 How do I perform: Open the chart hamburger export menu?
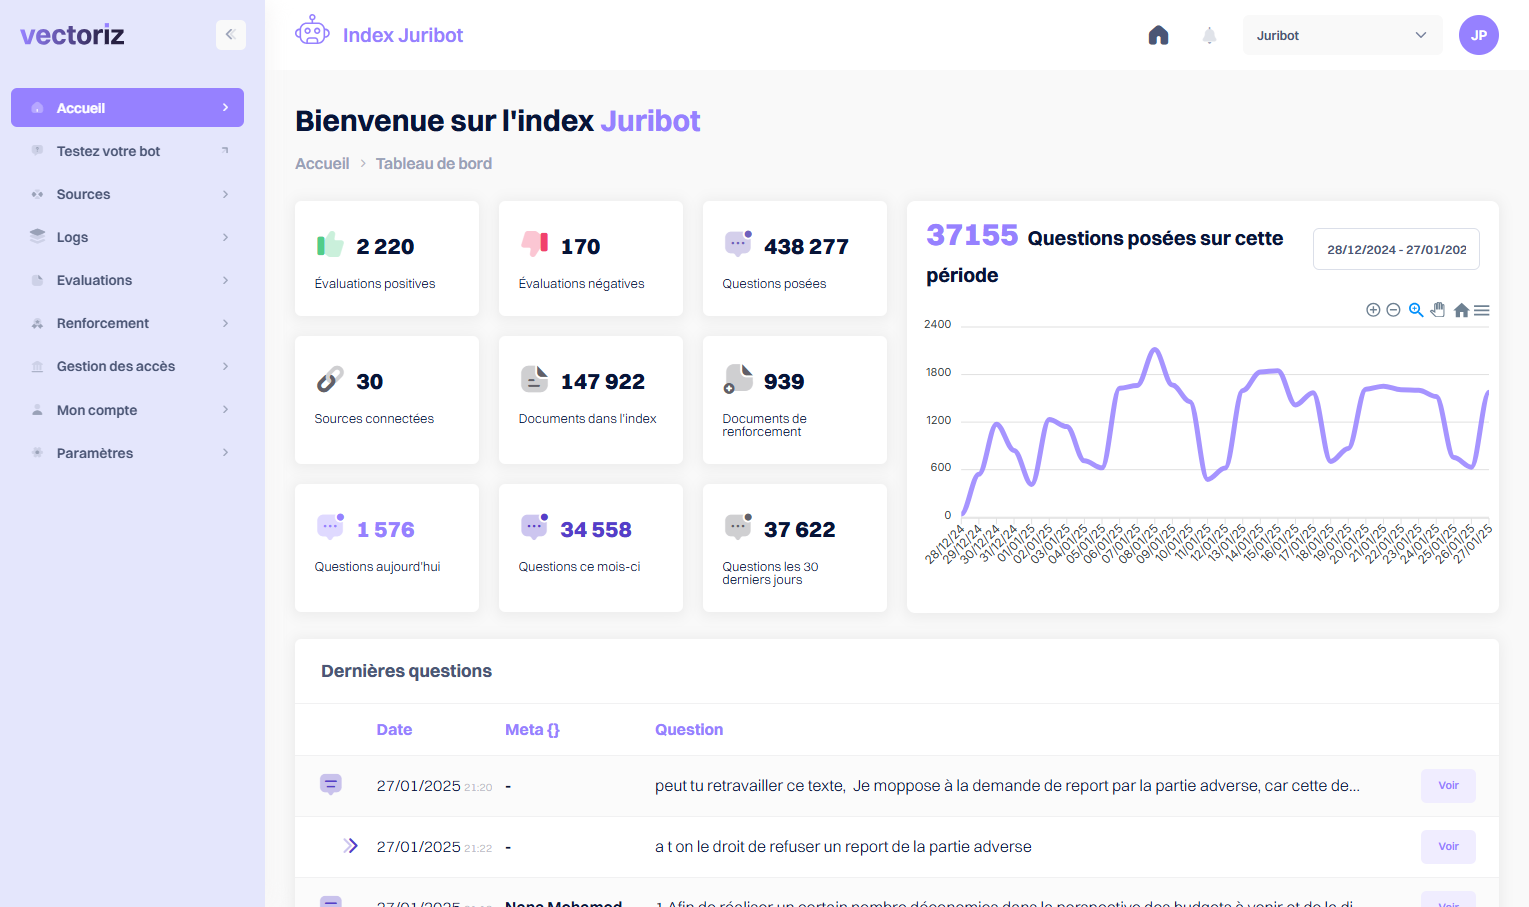(1482, 311)
